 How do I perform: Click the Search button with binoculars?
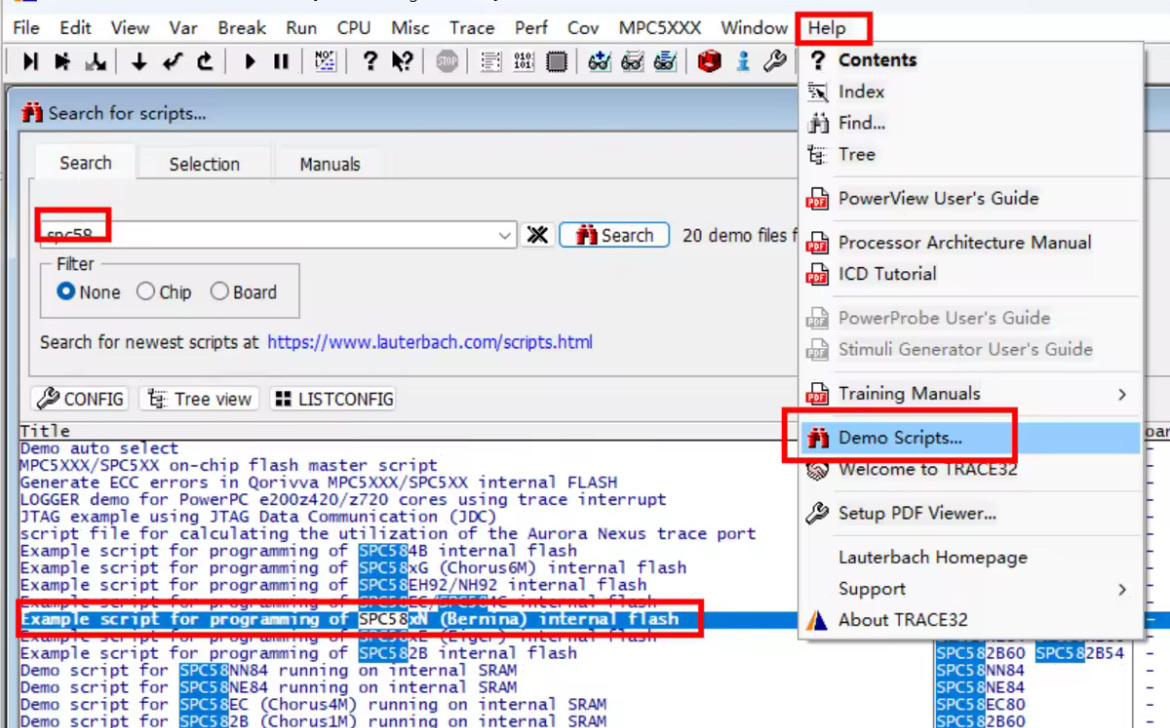(614, 235)
